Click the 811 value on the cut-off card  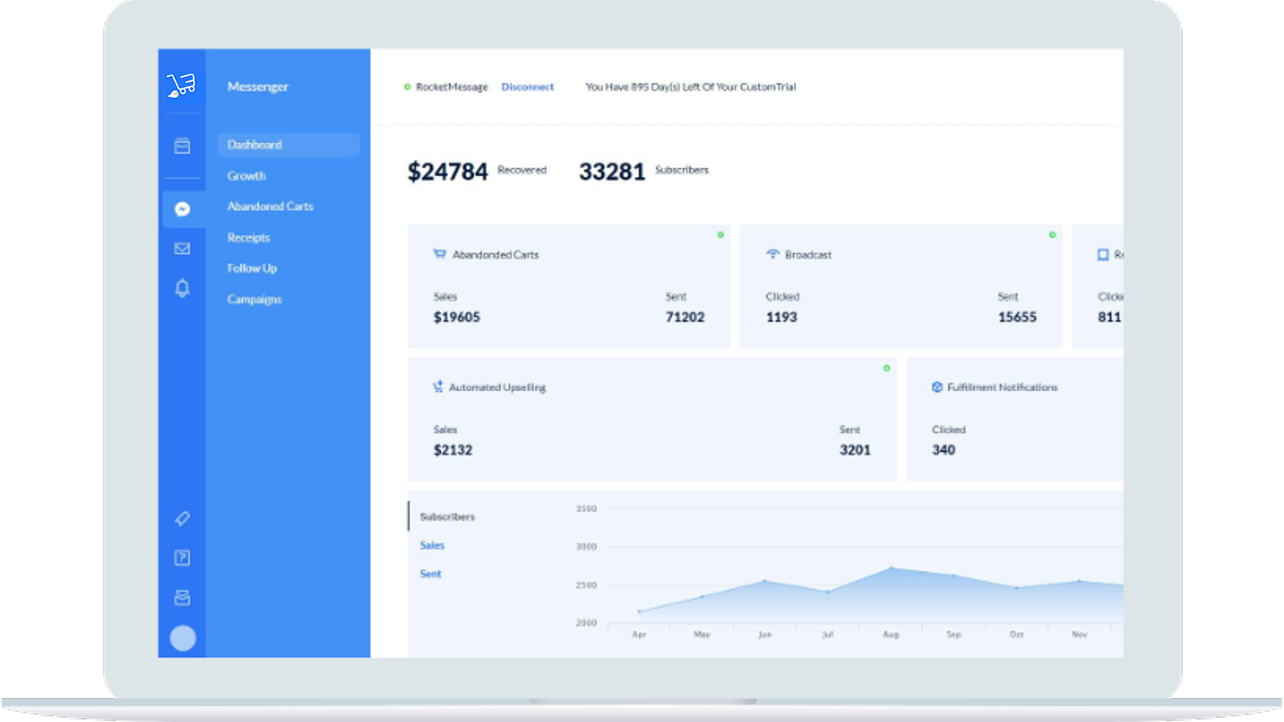pos(1109,317)
